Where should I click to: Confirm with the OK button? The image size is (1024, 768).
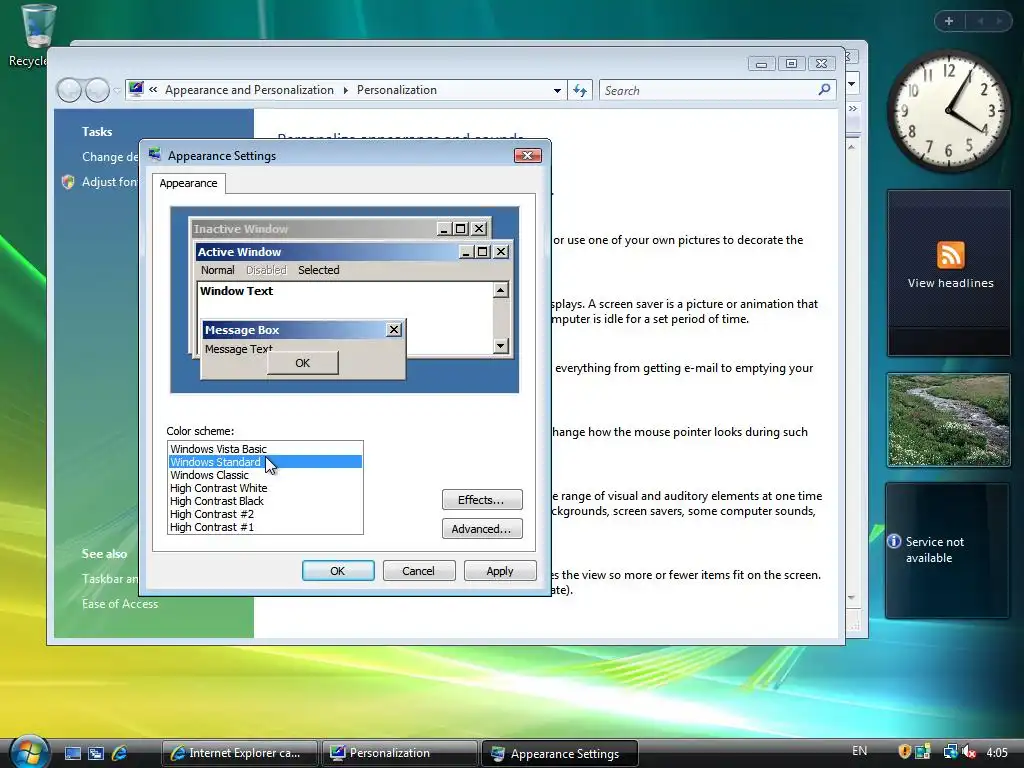(338, 571)
